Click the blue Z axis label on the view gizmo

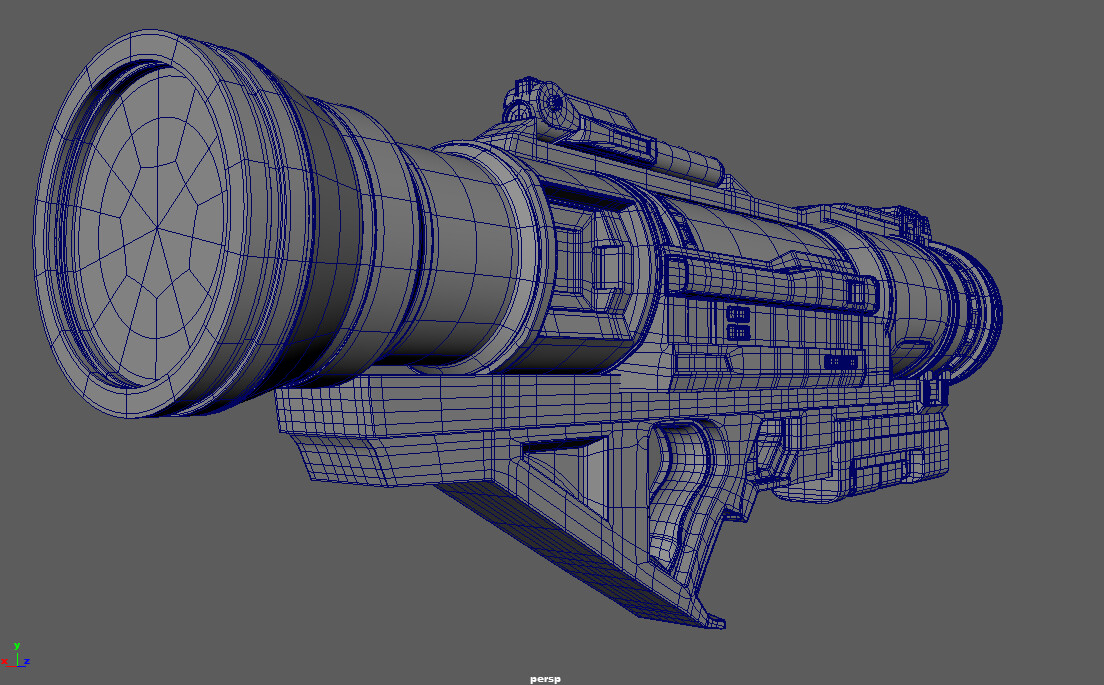(x=27, y=662)
